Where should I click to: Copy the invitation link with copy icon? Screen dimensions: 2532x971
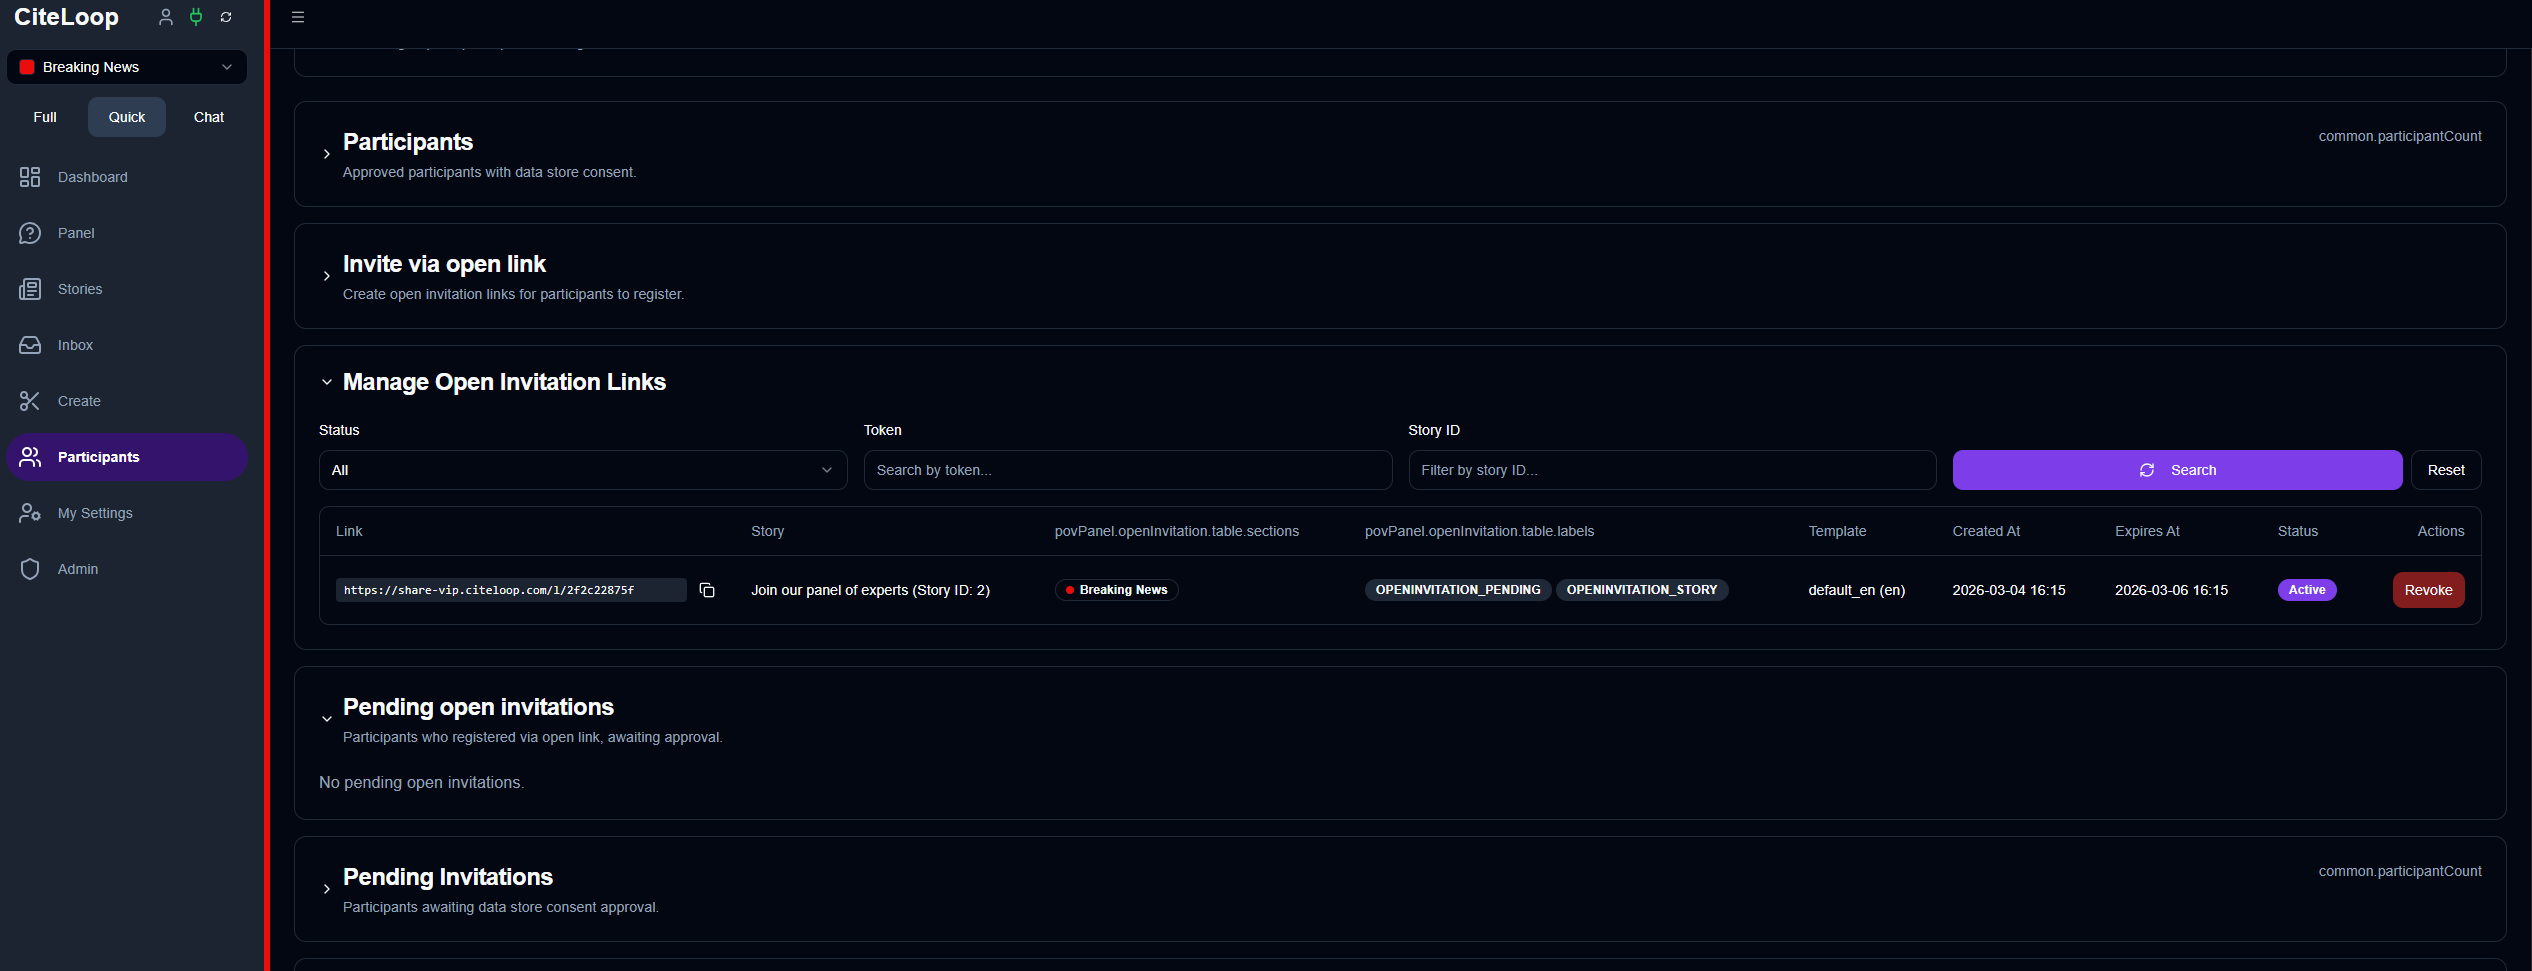[707, 590]
